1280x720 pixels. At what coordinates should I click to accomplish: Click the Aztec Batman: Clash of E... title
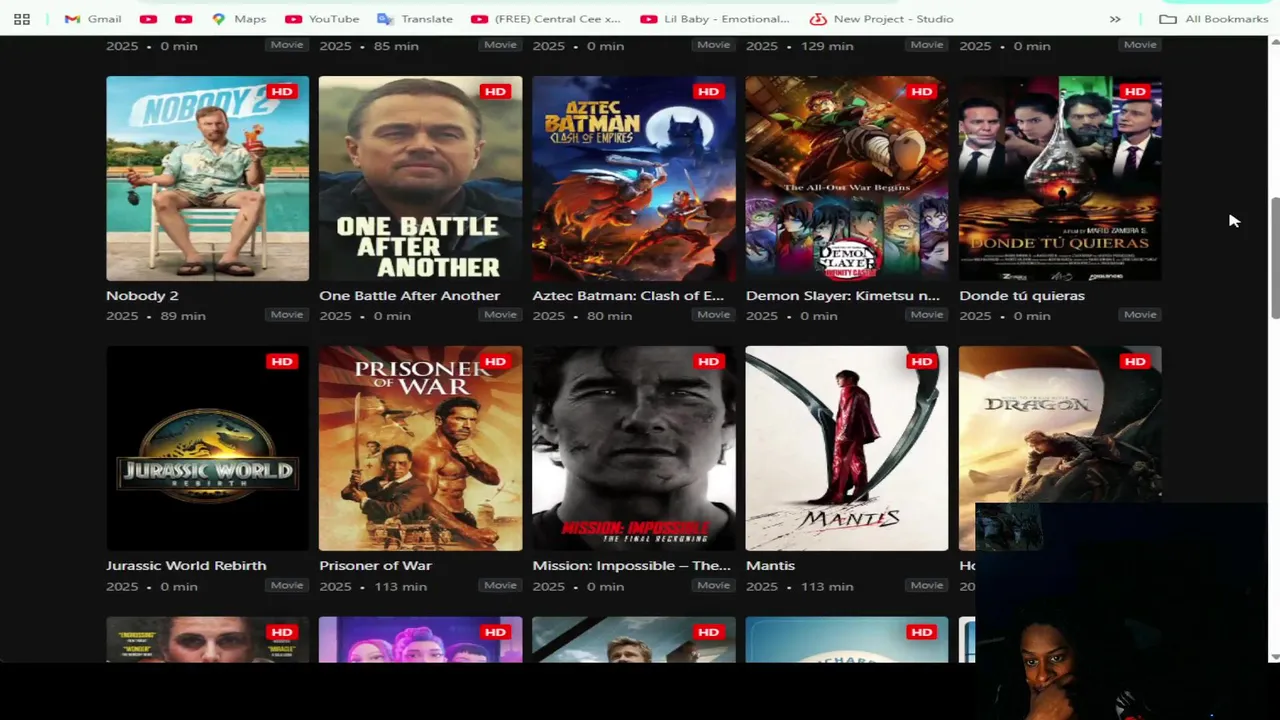pyautogui.click(x=628, y=296)
